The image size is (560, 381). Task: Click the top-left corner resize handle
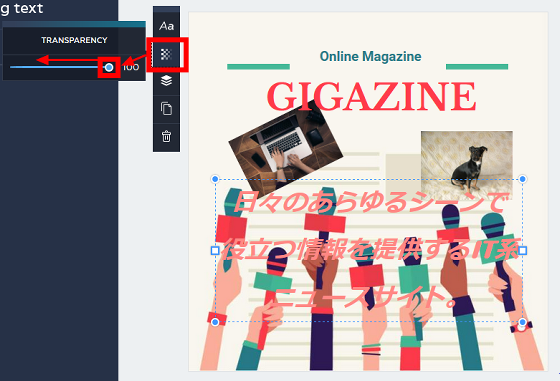[215, 179]
